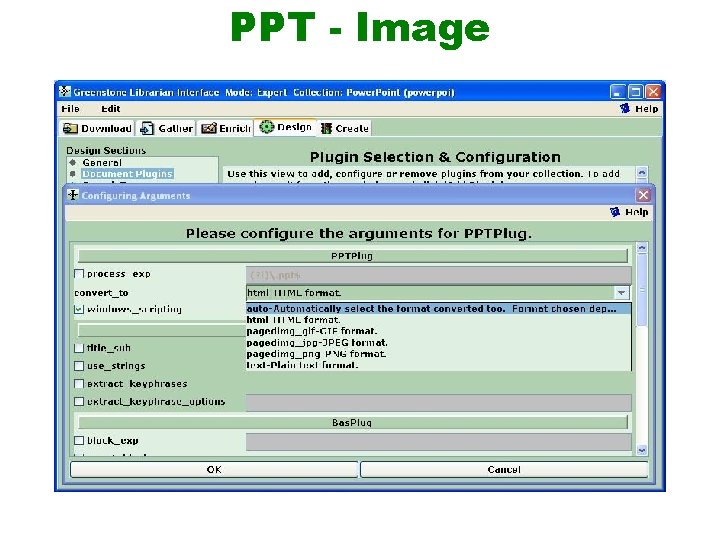Image resolution: width=720 pixels, height=540 pixels.
Task: Click the process_exp text field
Action: pos(439,275)
